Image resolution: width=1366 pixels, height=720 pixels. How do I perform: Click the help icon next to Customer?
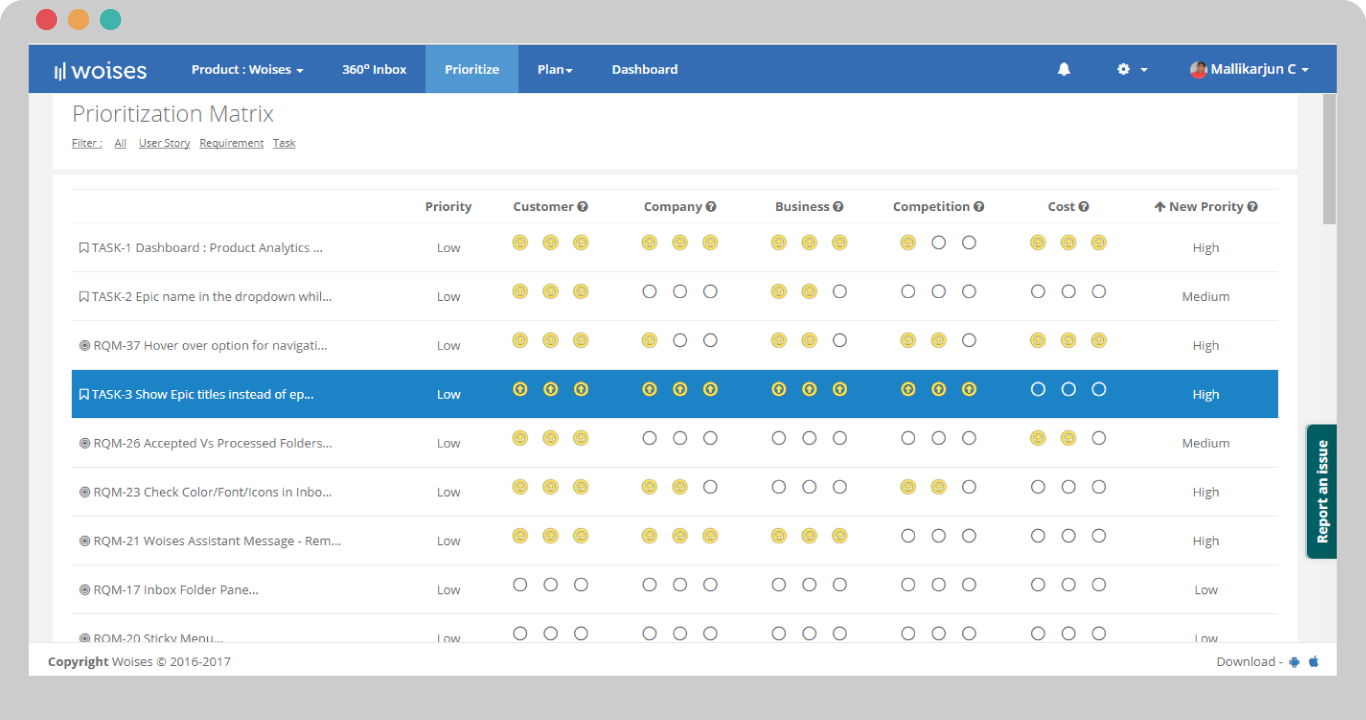[x=583, y=207]
